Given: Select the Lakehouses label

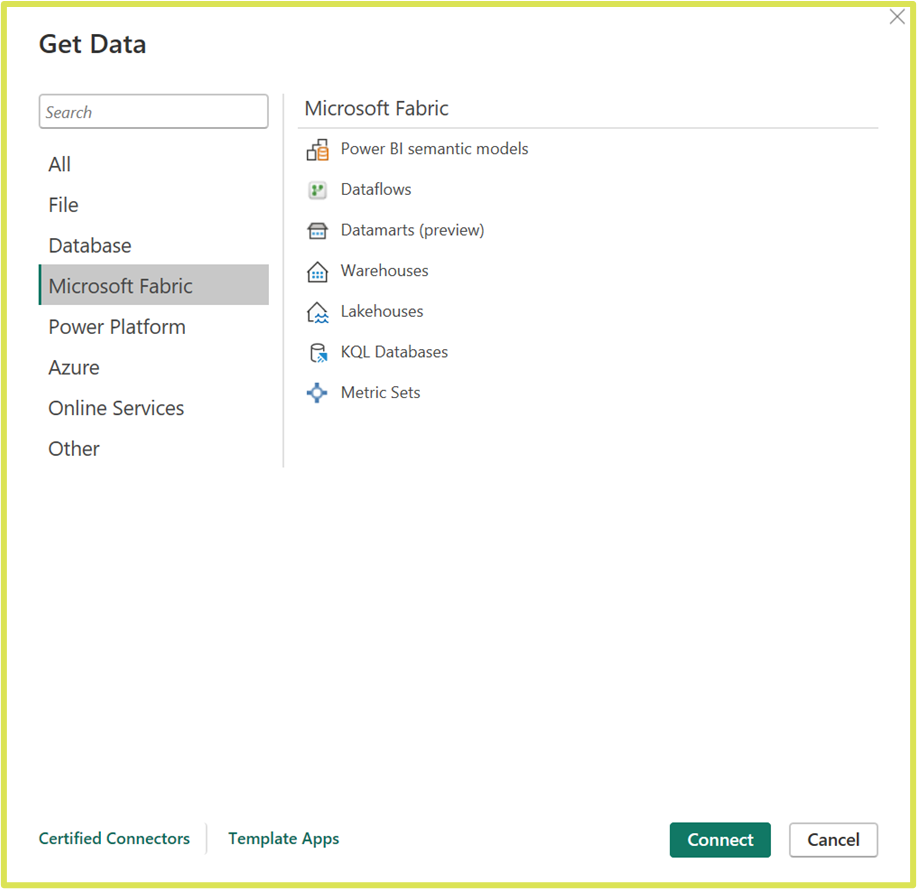Looking at the screenshot, I should click(382, 311).
